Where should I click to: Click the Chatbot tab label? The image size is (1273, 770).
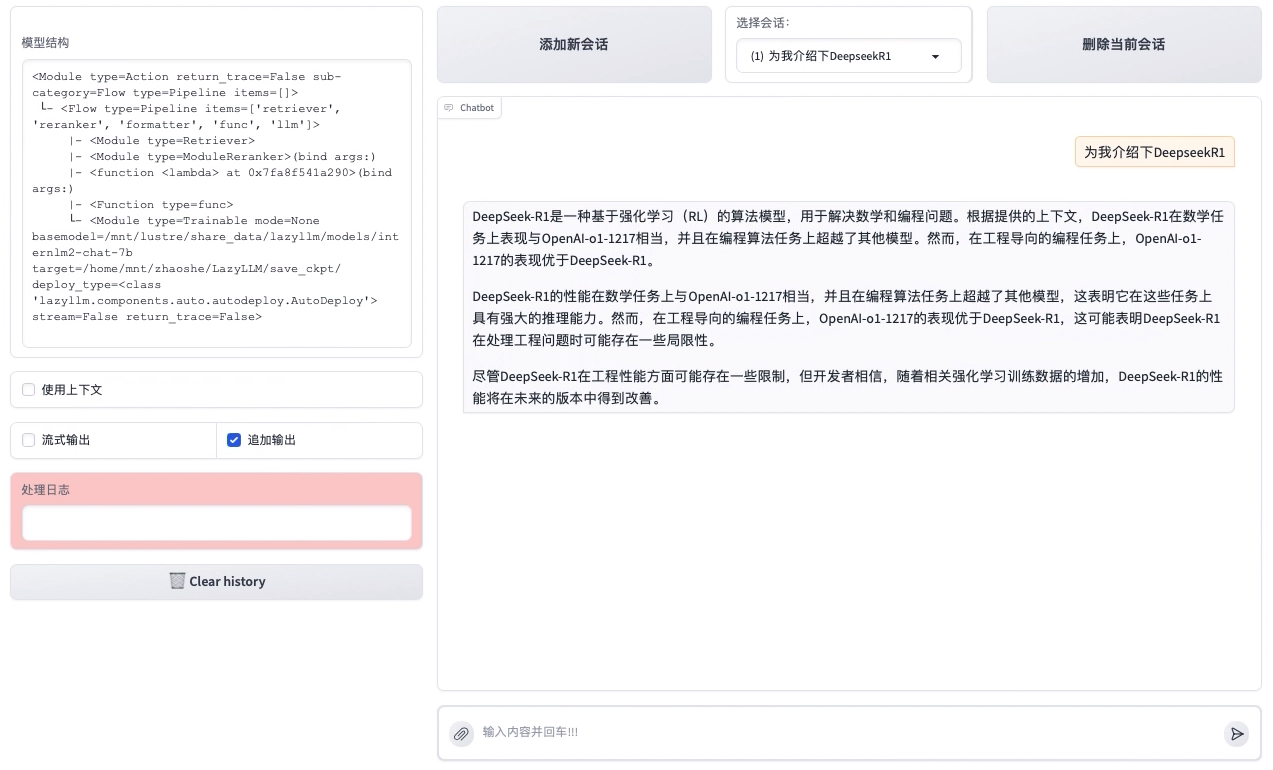[477, 108]
